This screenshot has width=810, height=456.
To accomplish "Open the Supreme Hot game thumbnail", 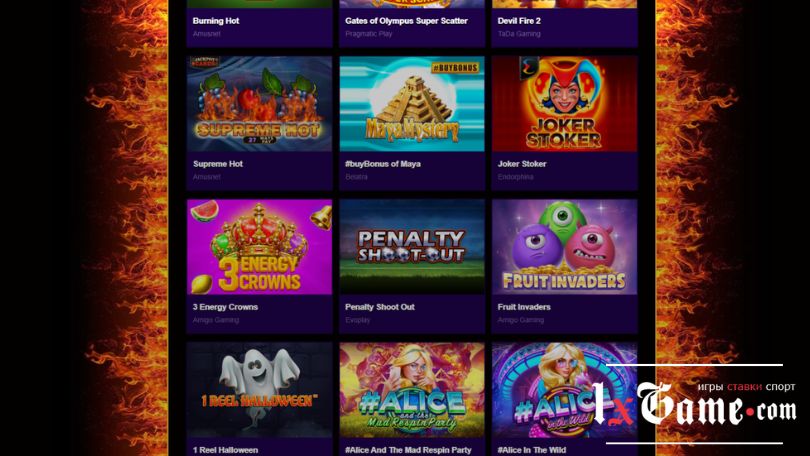I will (259, 104).
